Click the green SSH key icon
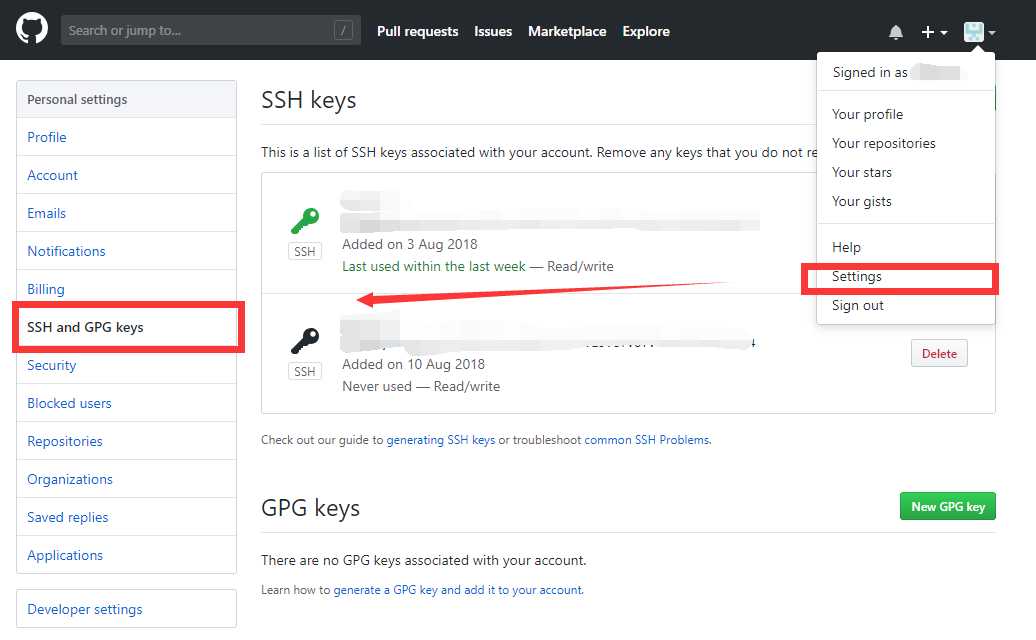1036x640 pixels. click(x=305, y=221)
